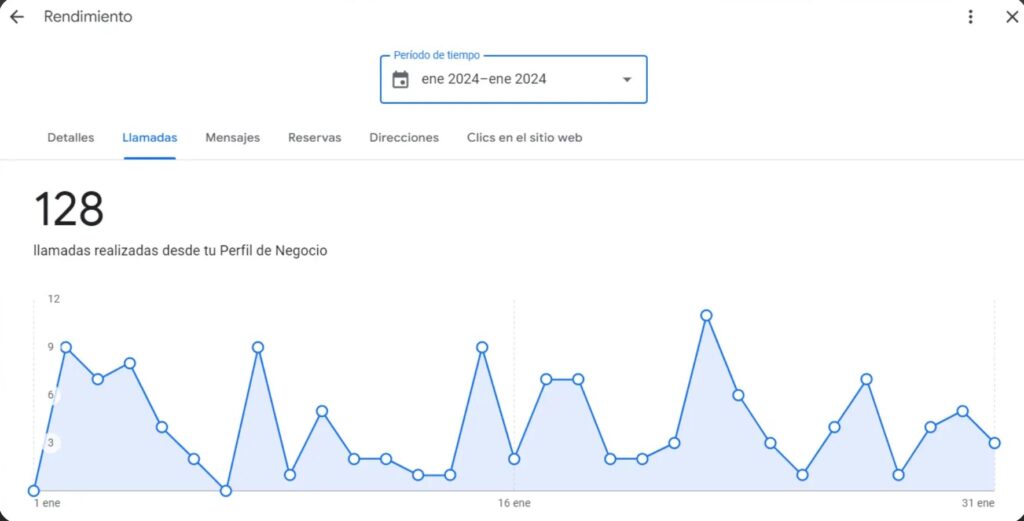Select the last data point above '31 ene'
The width and height of the screenshot is (1024, 521).
(x=995, y=443)
